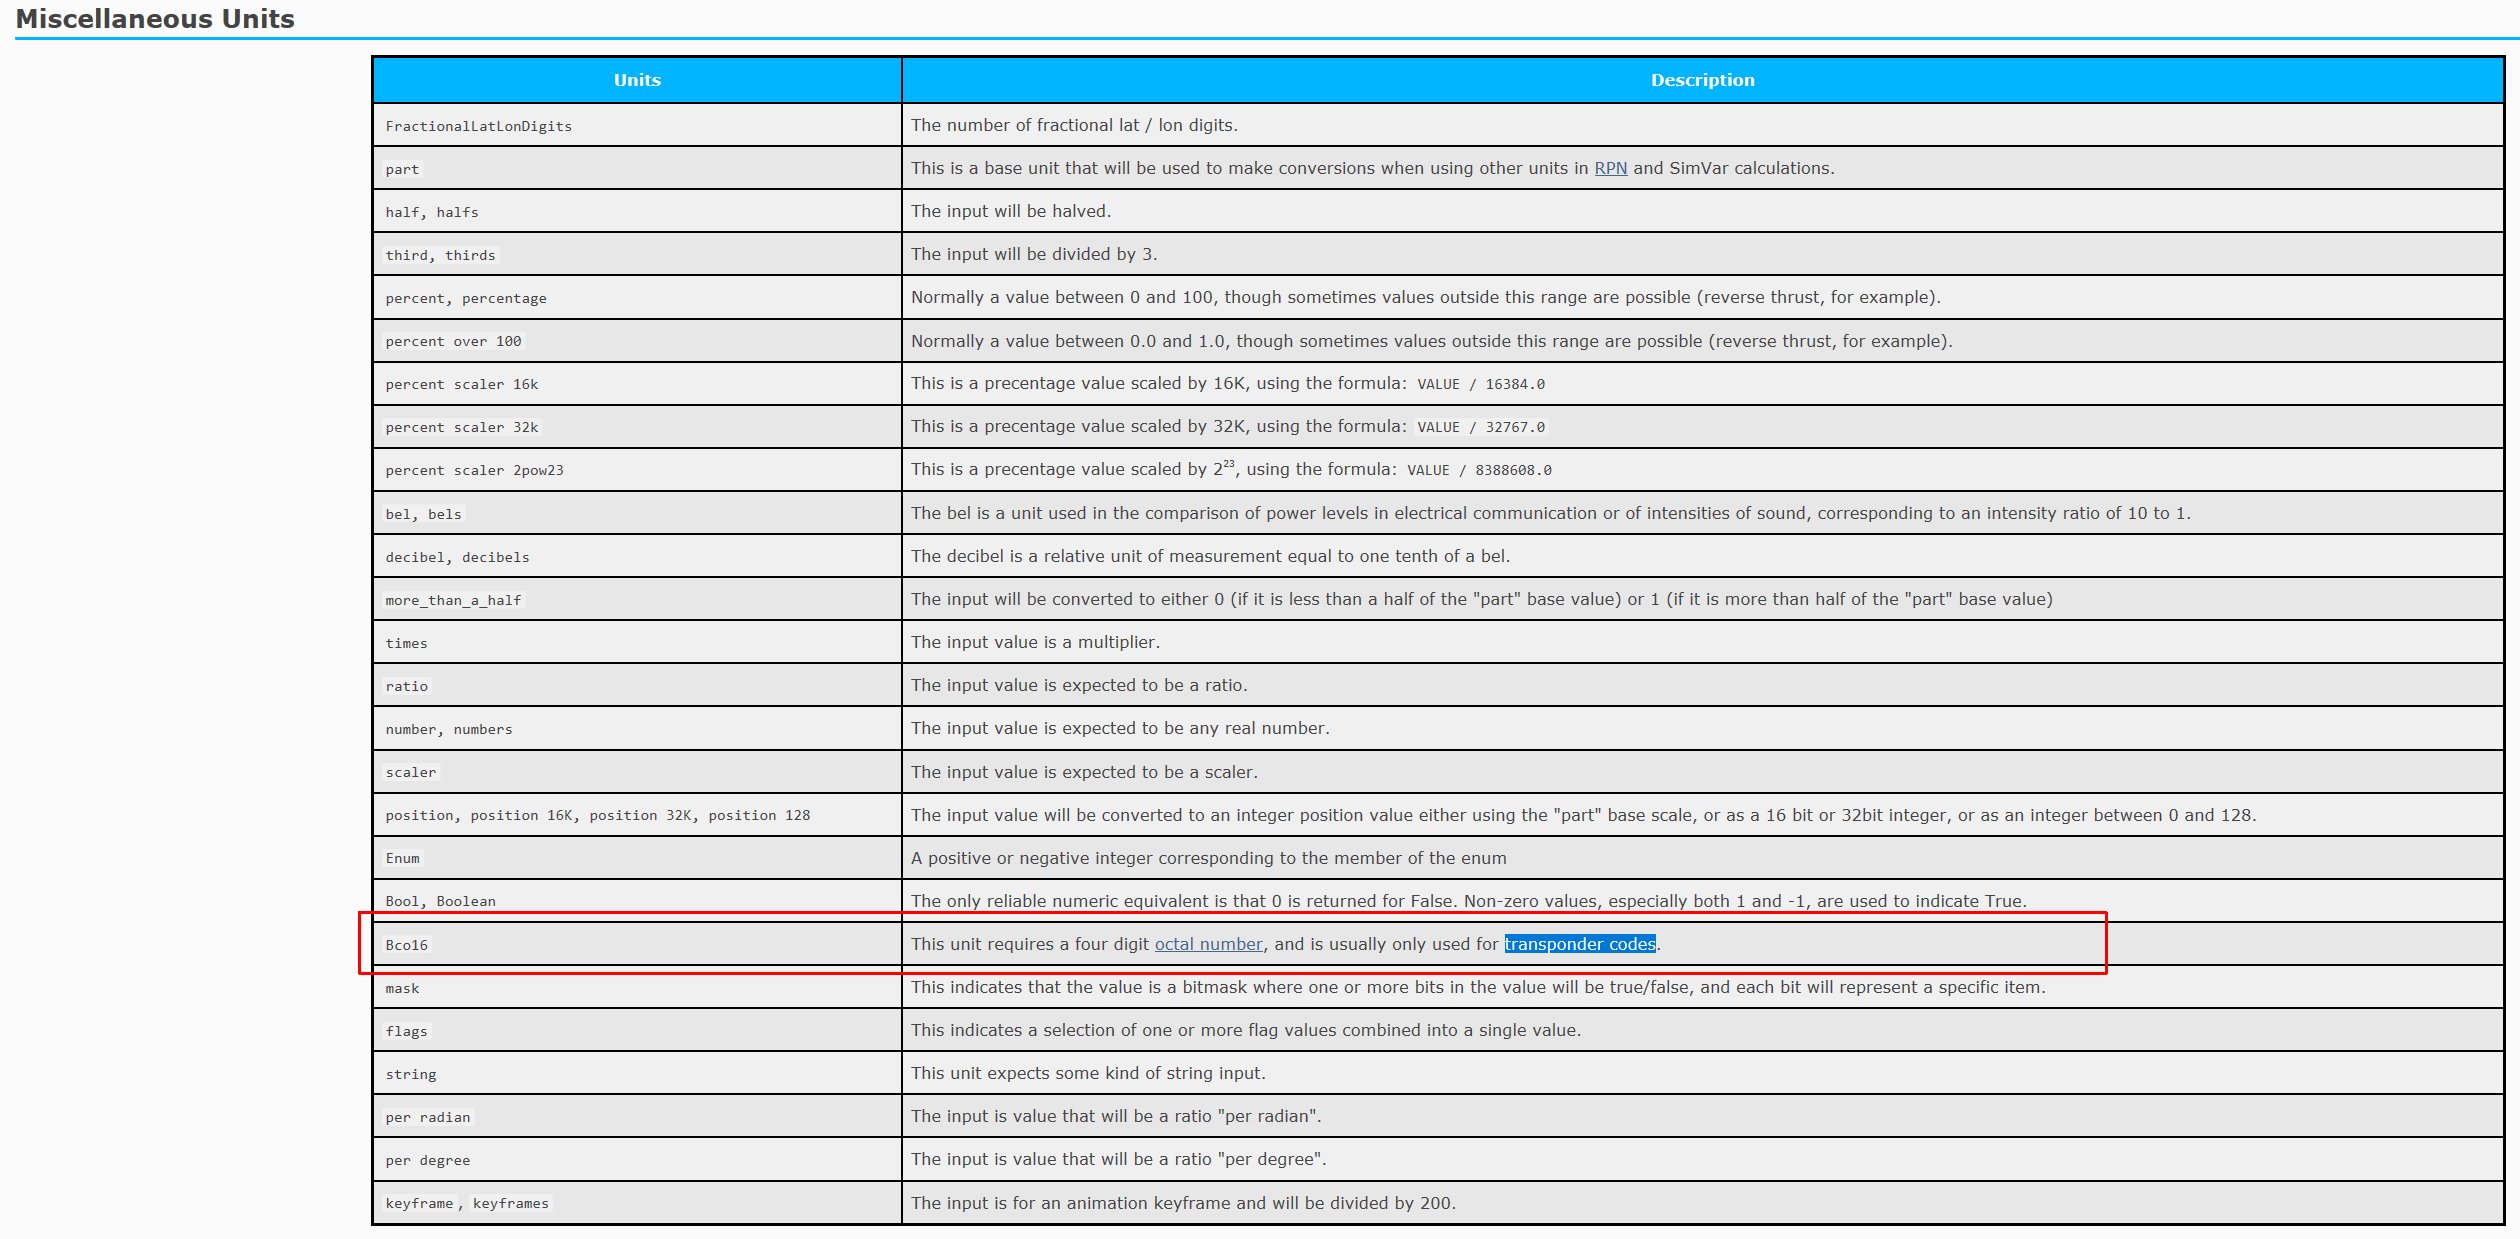Click the Description column header
Viewport: 2520px width, 1239px height.
coord(1702,80)
